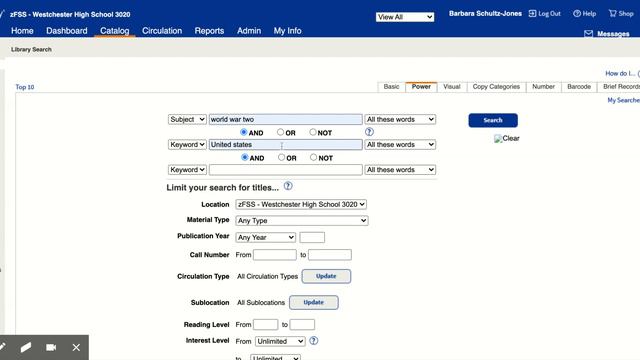Click the Library Search breadcrumb text
Image resolution: width=640 pixels, height=360 pixels.
31,49
